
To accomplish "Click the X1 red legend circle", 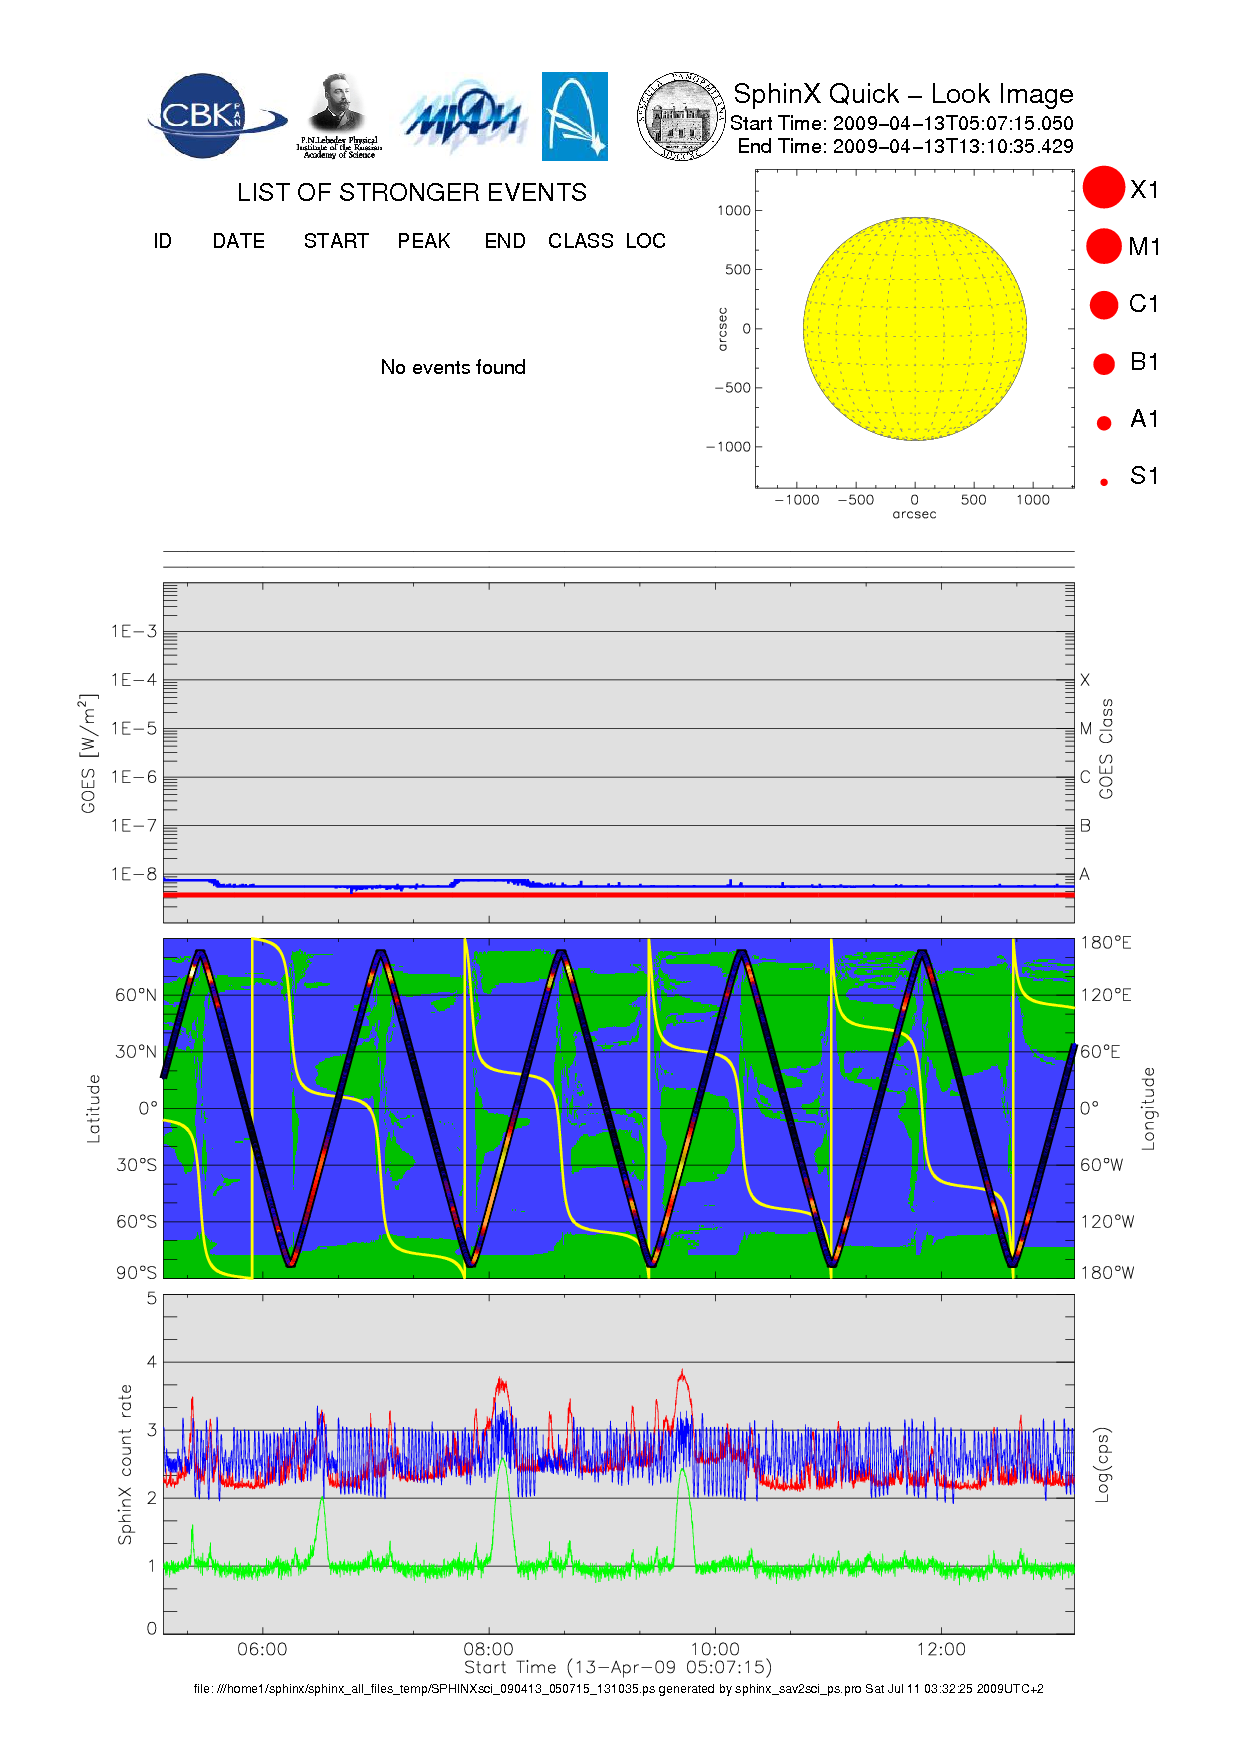I will click(x=1104, y=188).
